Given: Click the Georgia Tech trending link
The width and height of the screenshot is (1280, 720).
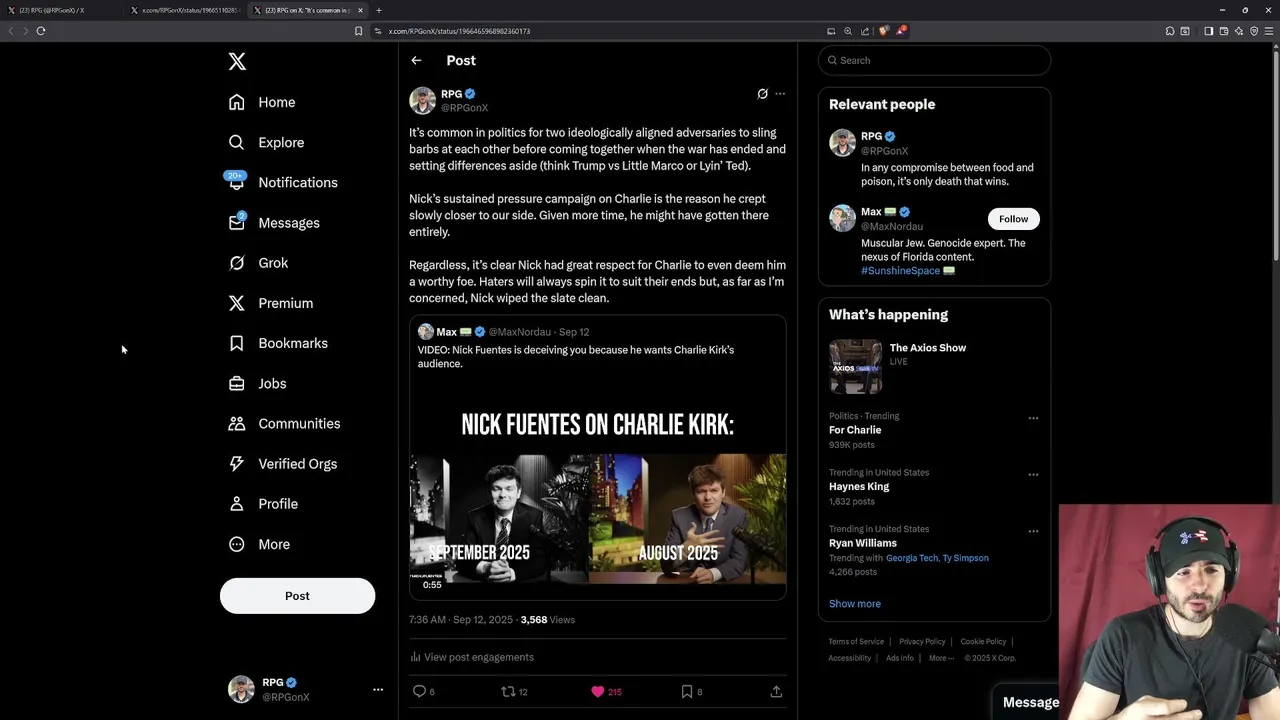Looking at the screenshot, I should pyautogui.click(x=911, y=558).
